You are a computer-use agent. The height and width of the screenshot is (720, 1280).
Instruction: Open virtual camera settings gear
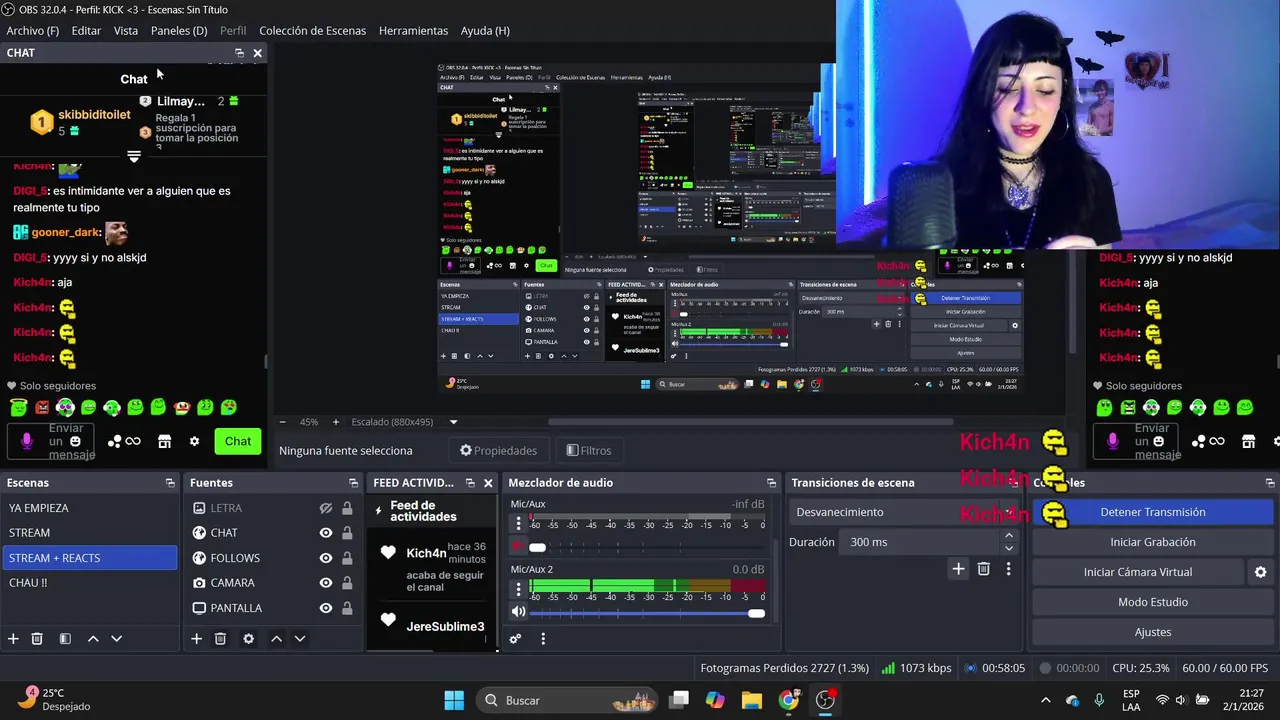[1260, 572]
